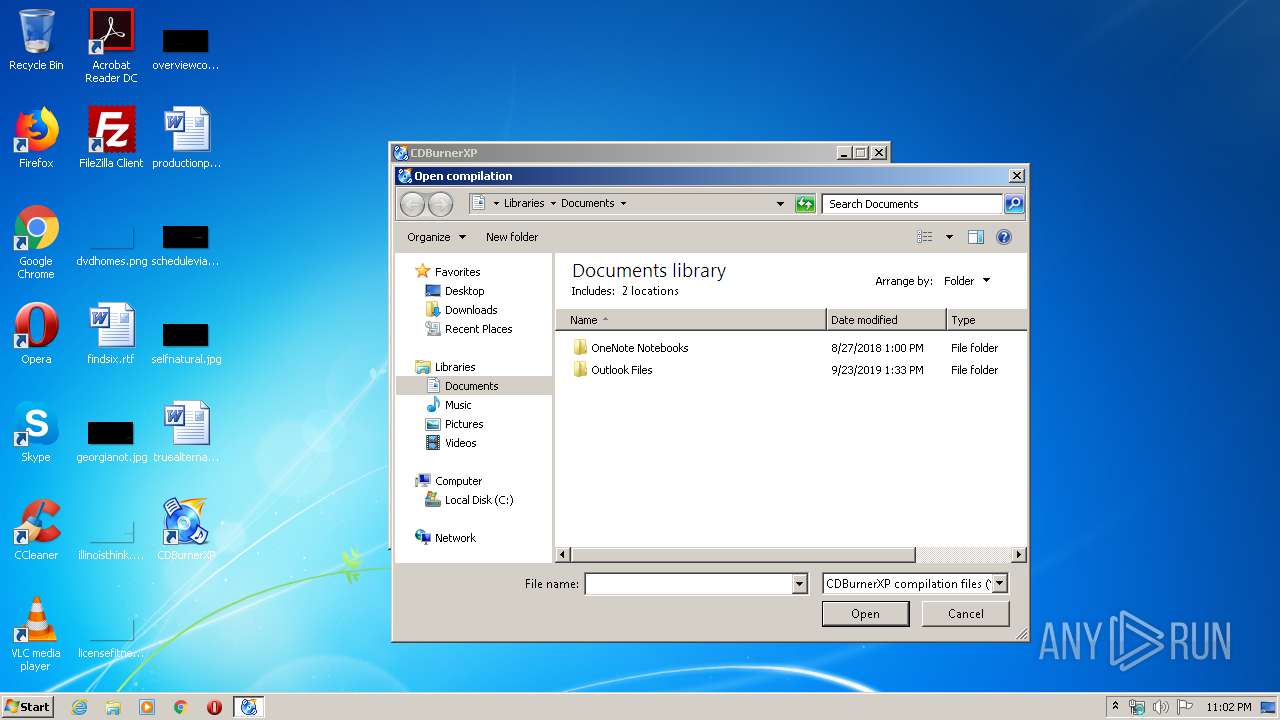This screenshot has height=720, width=1280.
Task: Show the preview pane
Action: pyautogui.click(x=976, y=237)
